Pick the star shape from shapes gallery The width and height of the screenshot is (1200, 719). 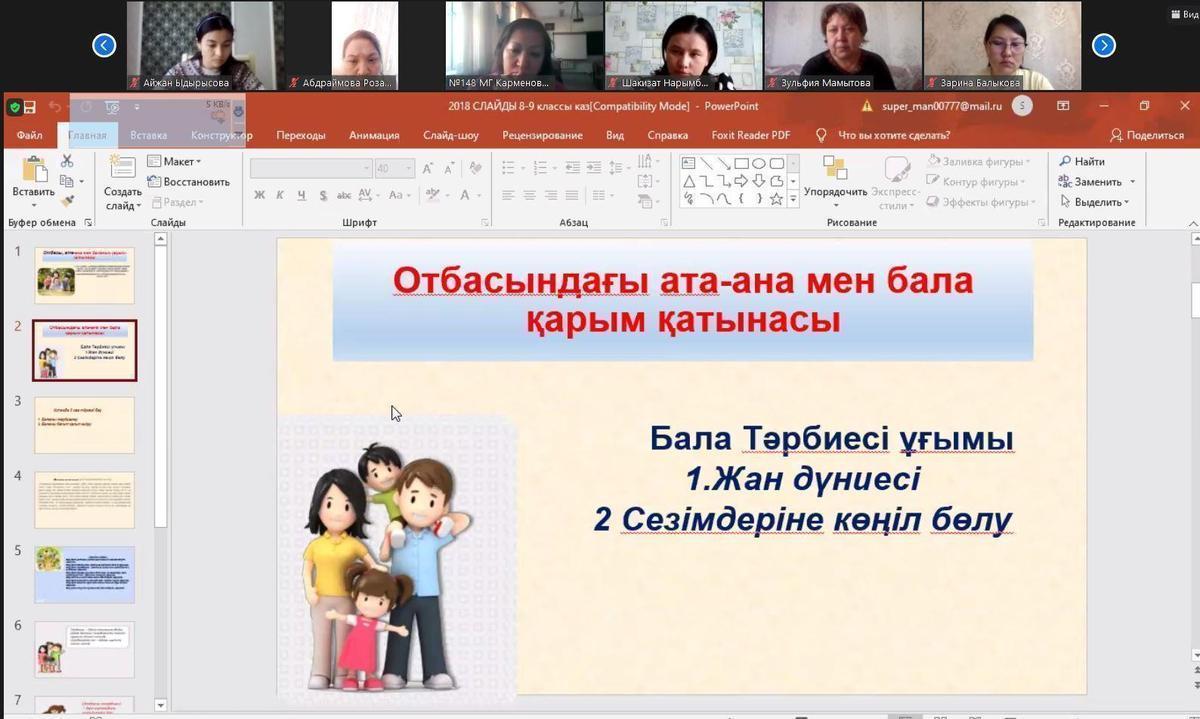(776, 198)
